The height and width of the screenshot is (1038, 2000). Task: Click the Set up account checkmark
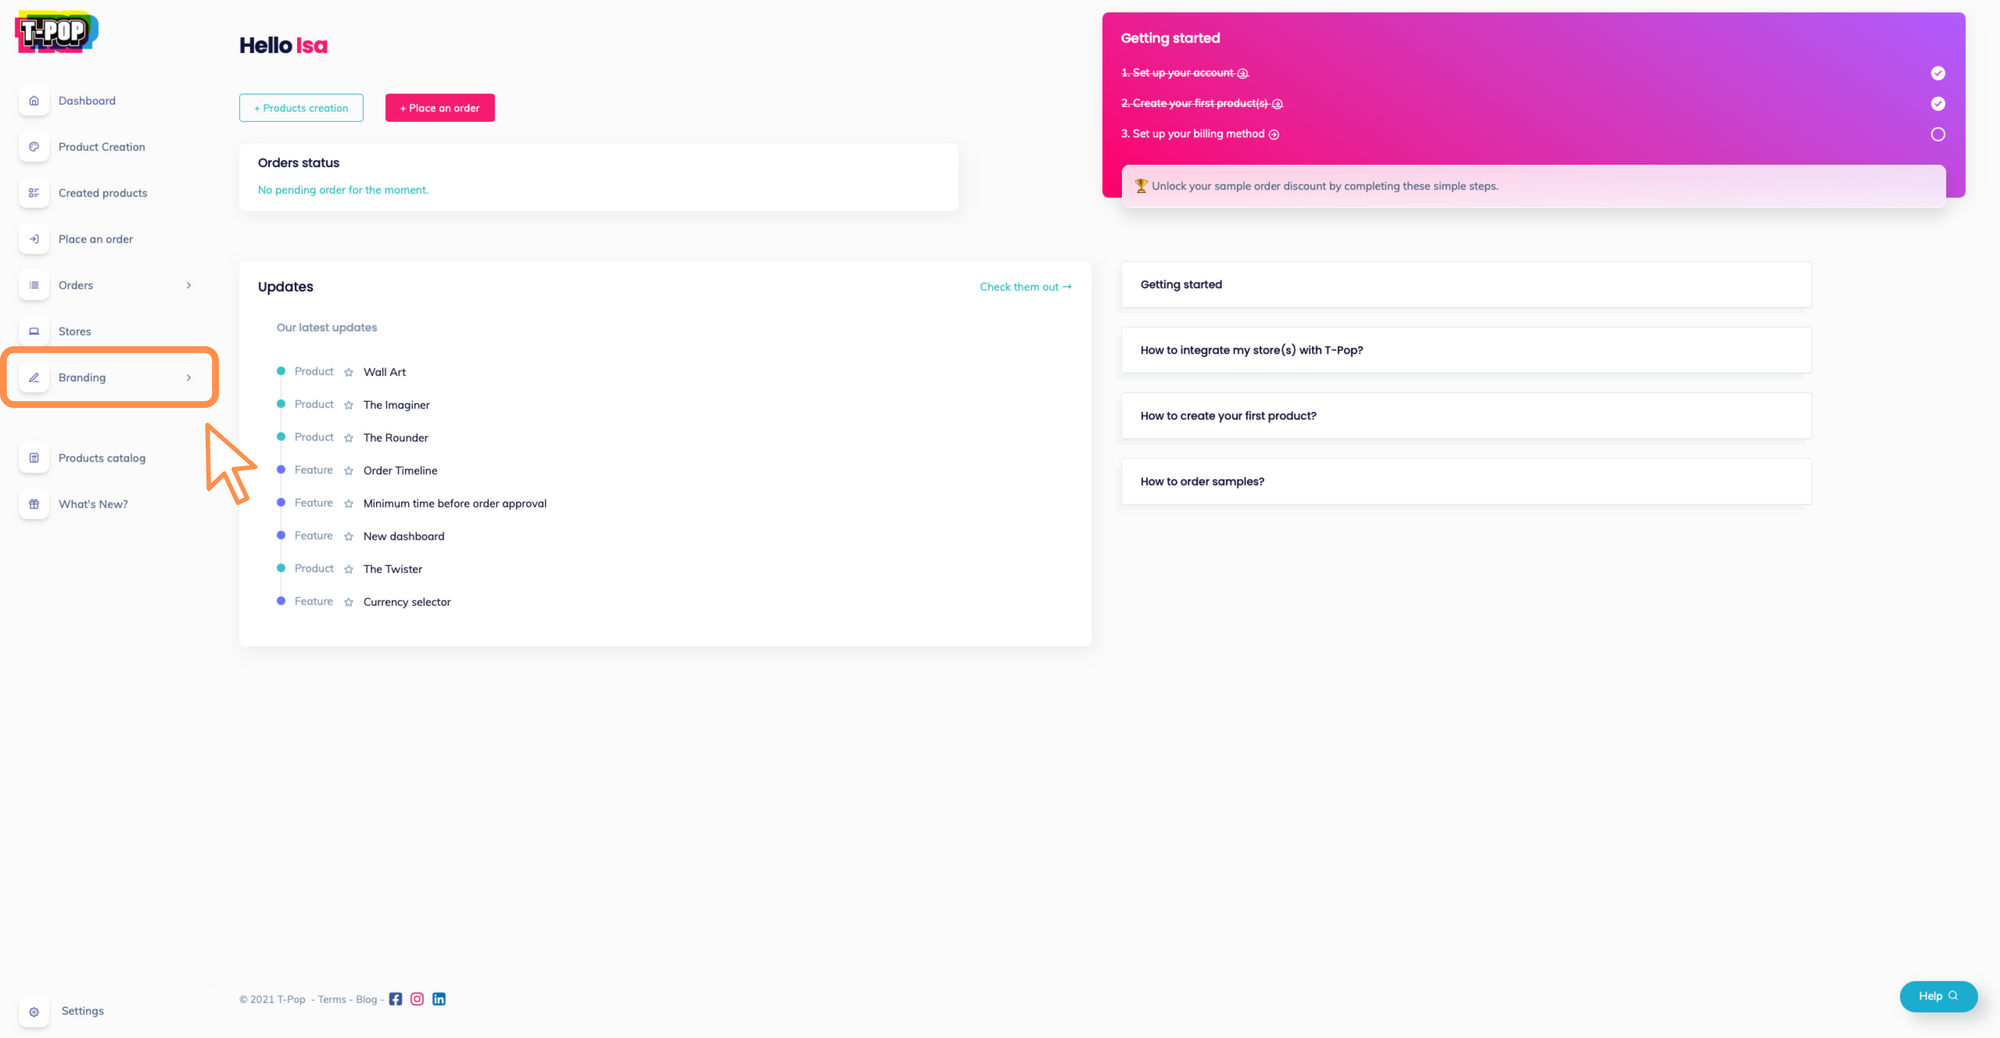tap(1937, 73)
